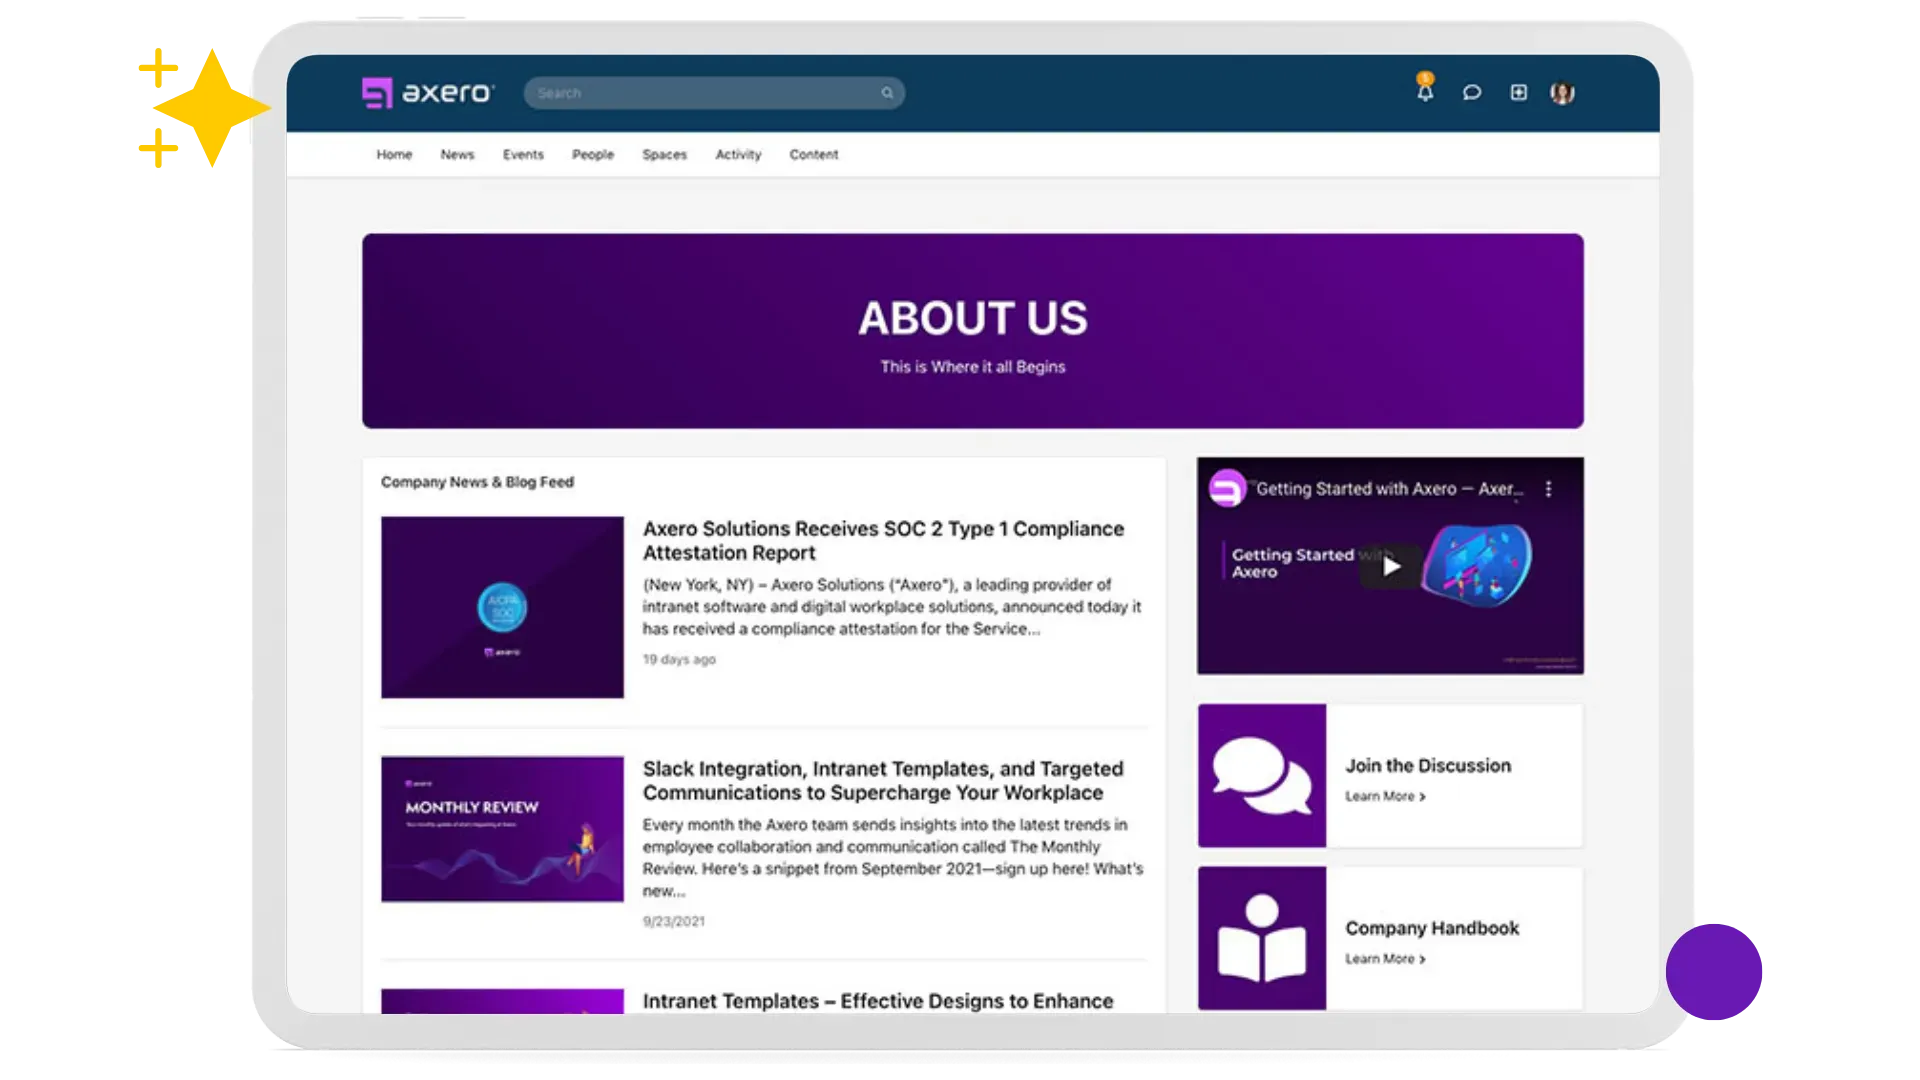Click the Axero channel logo on video
The height and width of the screenshot is (1080, 1920).
(x=1227, y=488)
